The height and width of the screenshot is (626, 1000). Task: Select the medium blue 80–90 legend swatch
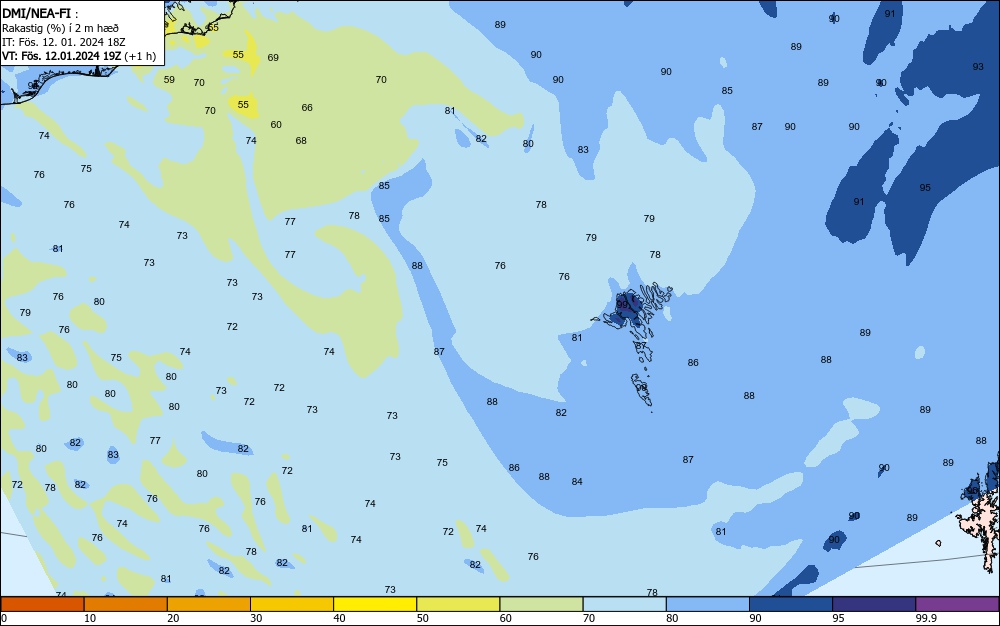708,604
